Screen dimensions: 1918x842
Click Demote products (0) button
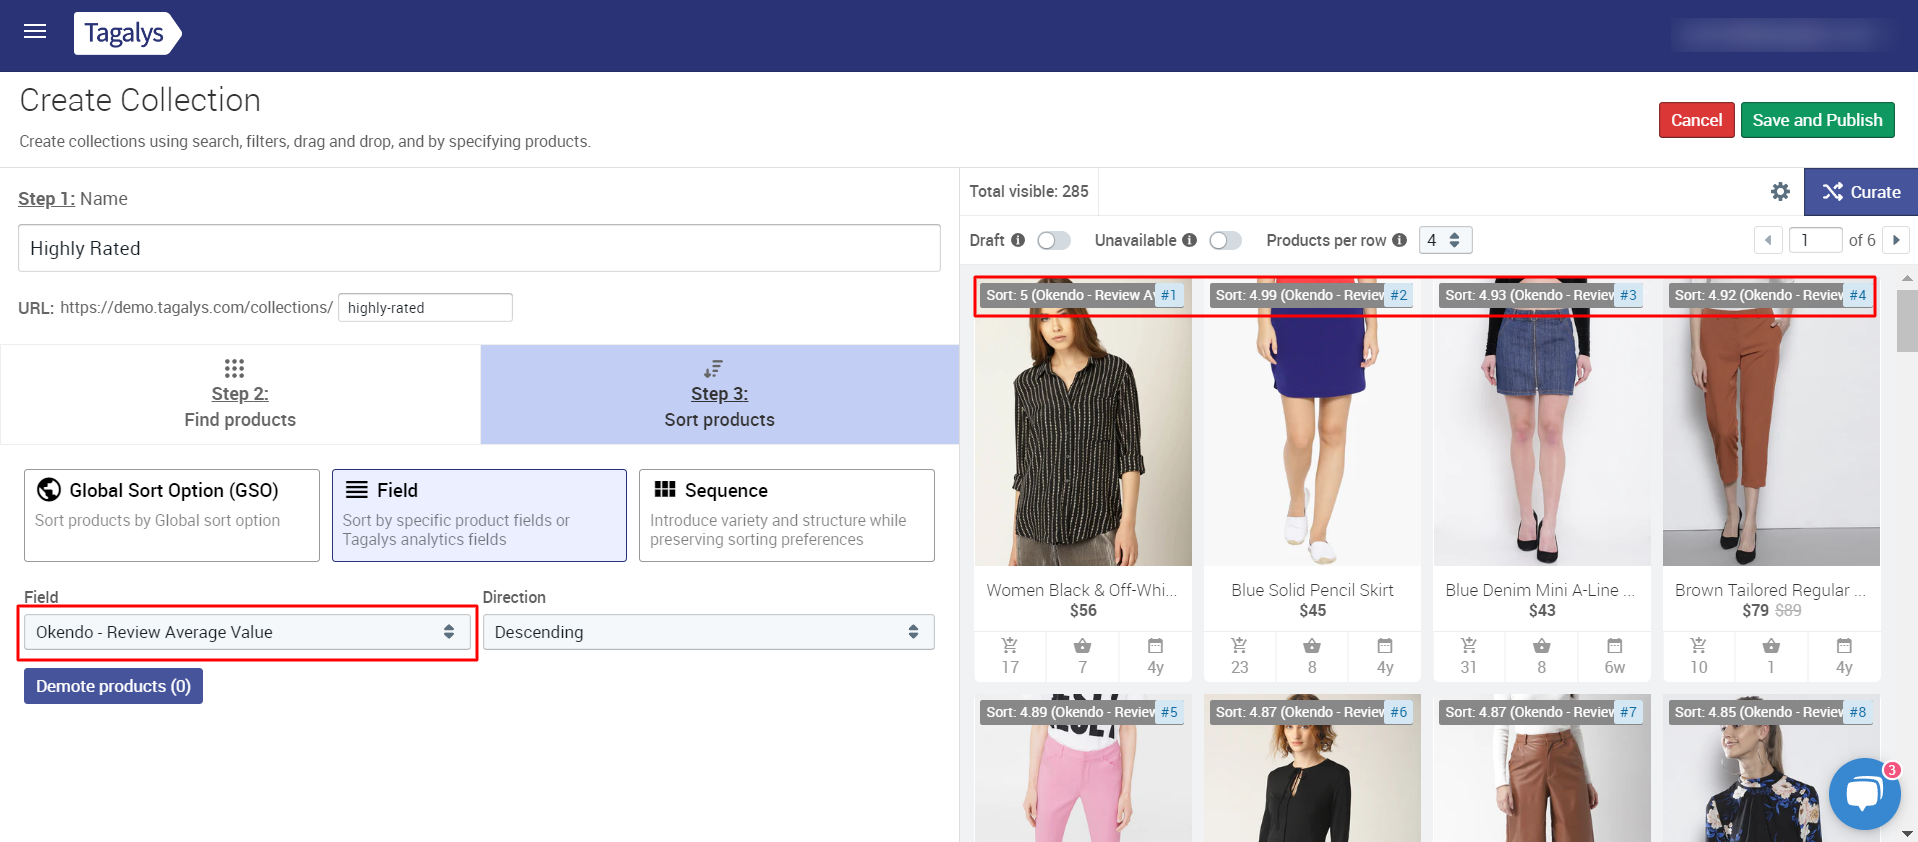point(113,686)
